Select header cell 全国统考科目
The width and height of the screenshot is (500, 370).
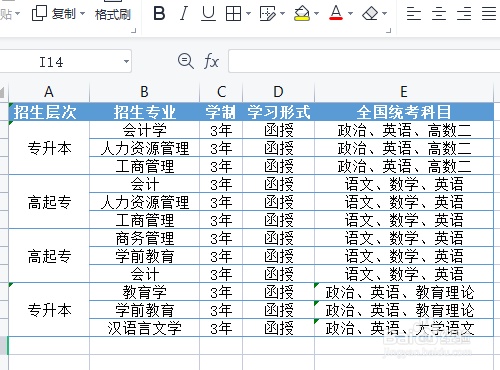404,112
